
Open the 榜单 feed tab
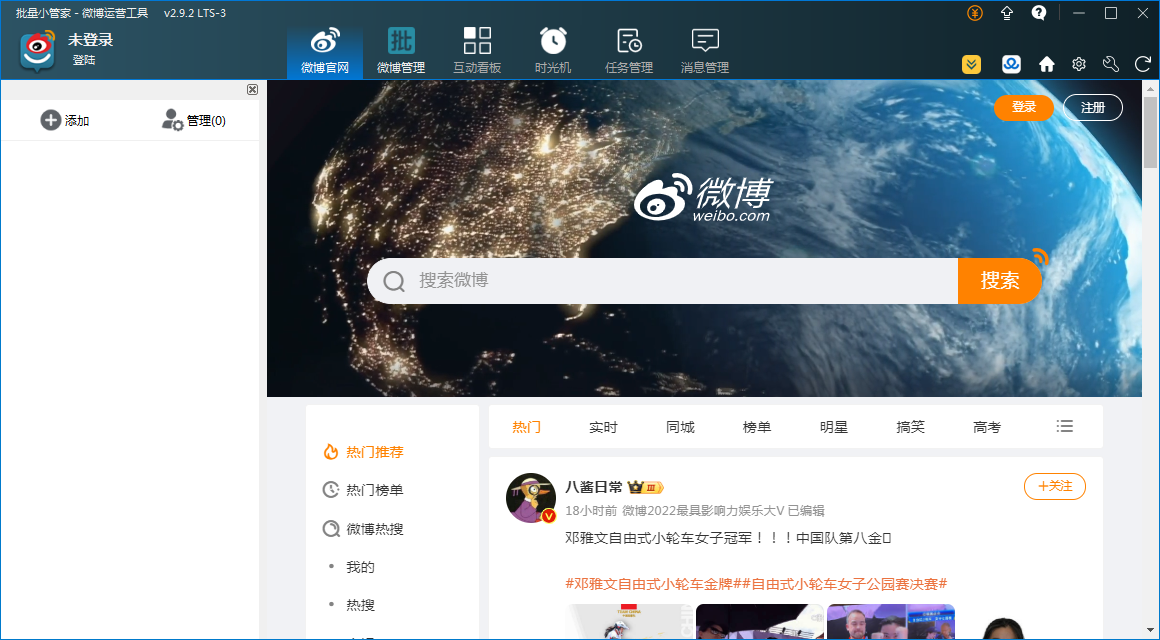click(757, 427)
